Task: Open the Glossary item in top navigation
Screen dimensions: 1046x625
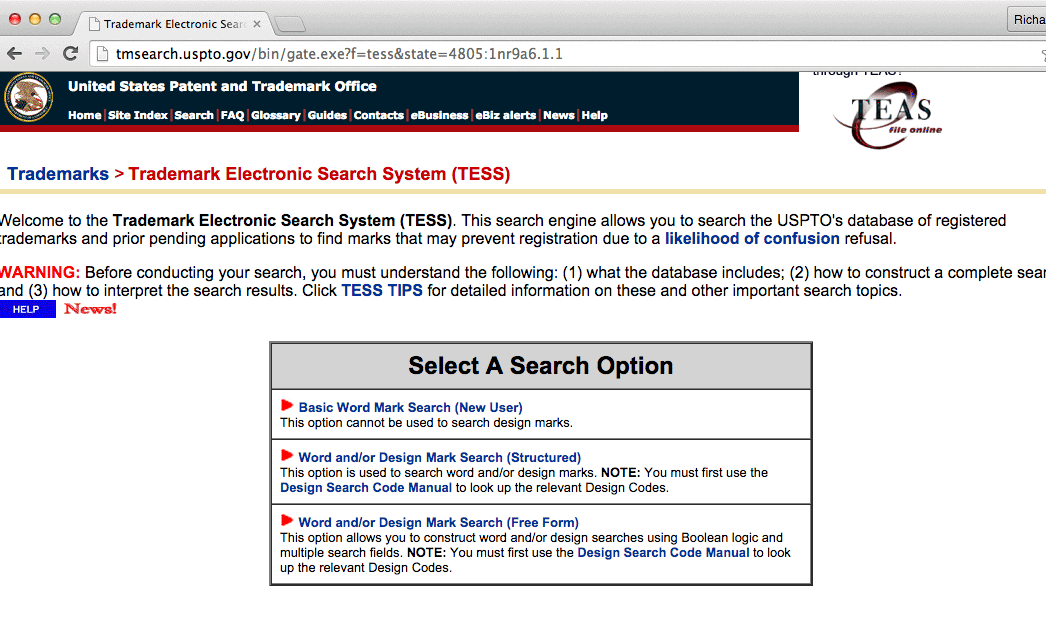Action: [x=275, y=116]
